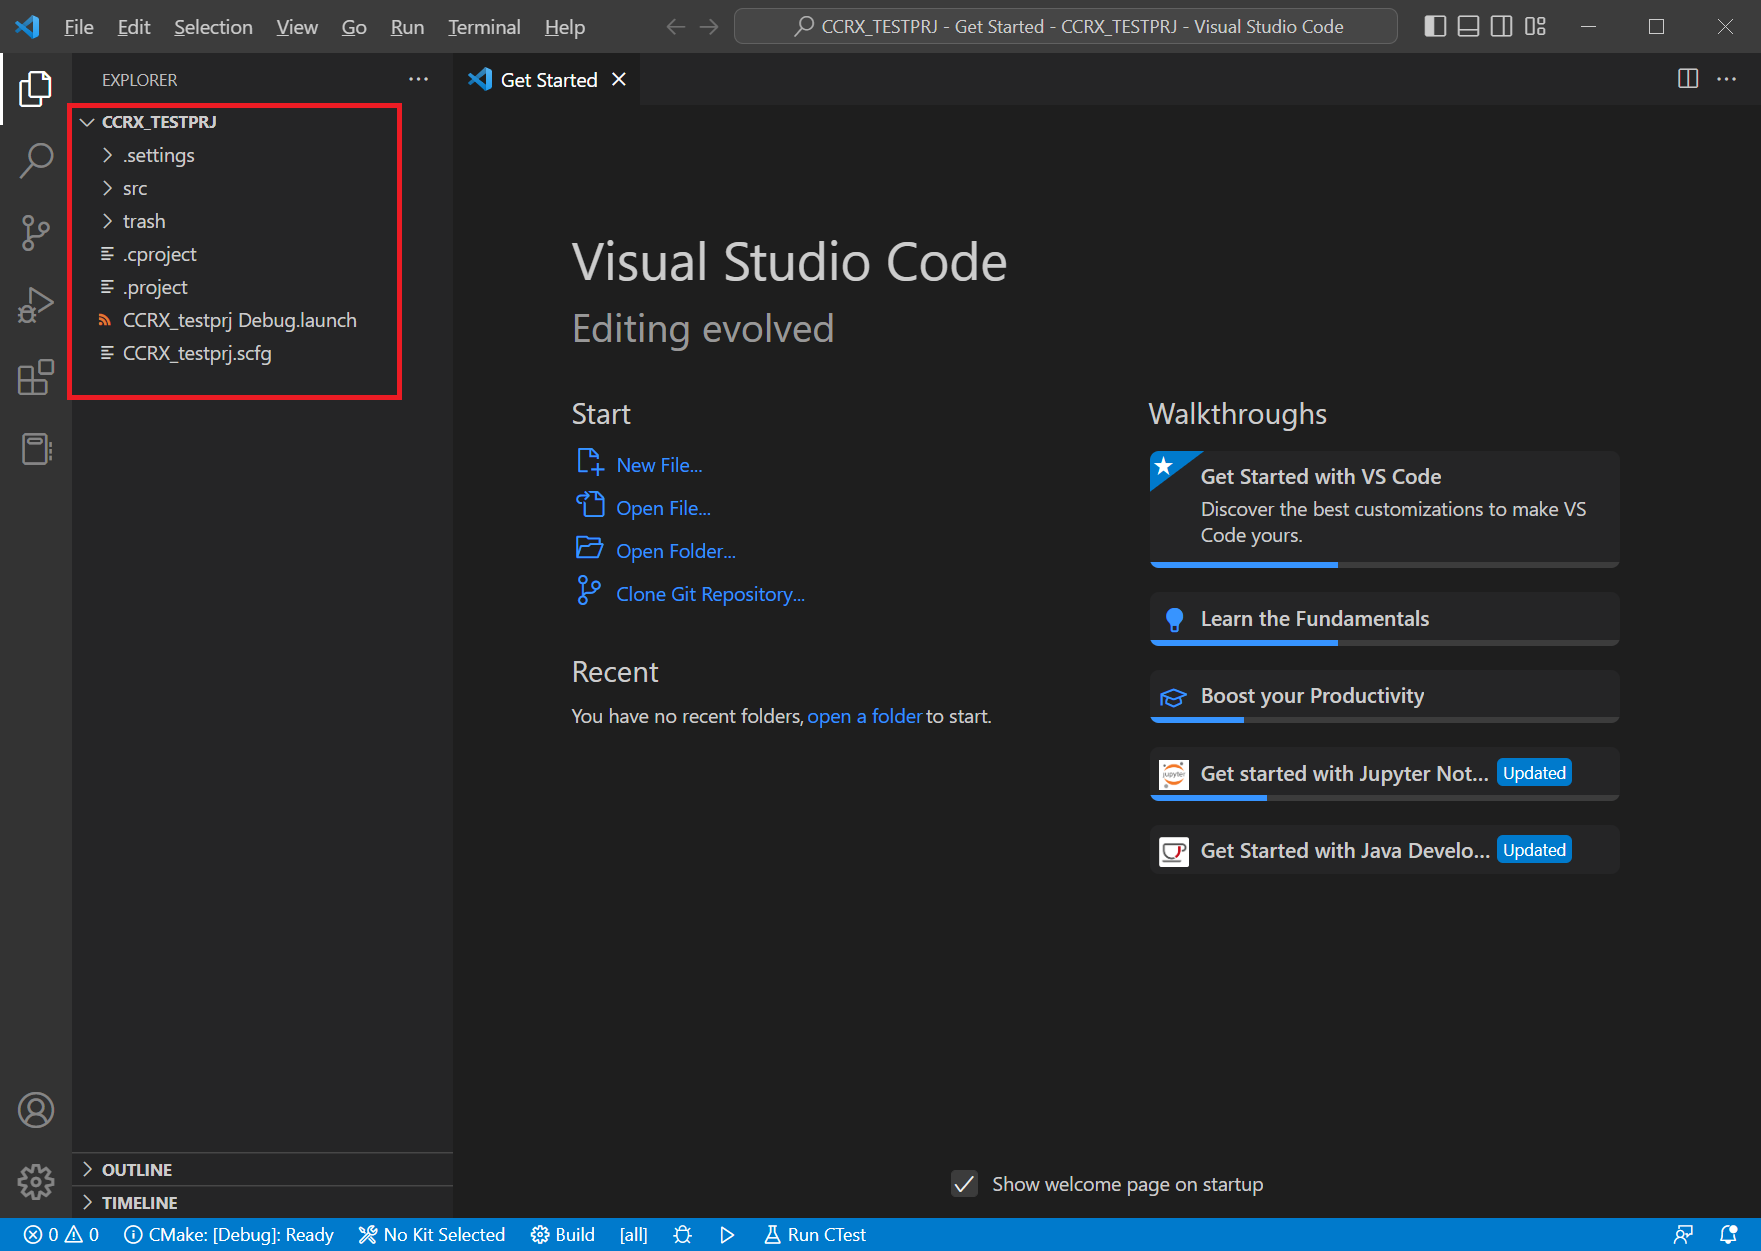The height and width of the screenshot is (1251, 1761).
Task: Open Learn the Fundamentals walkthrough
Action: click(x=1314, y=619)
